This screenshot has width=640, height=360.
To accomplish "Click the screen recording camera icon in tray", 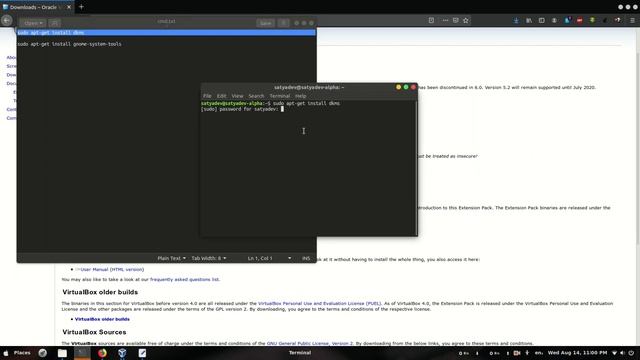I will pos(517,353).
